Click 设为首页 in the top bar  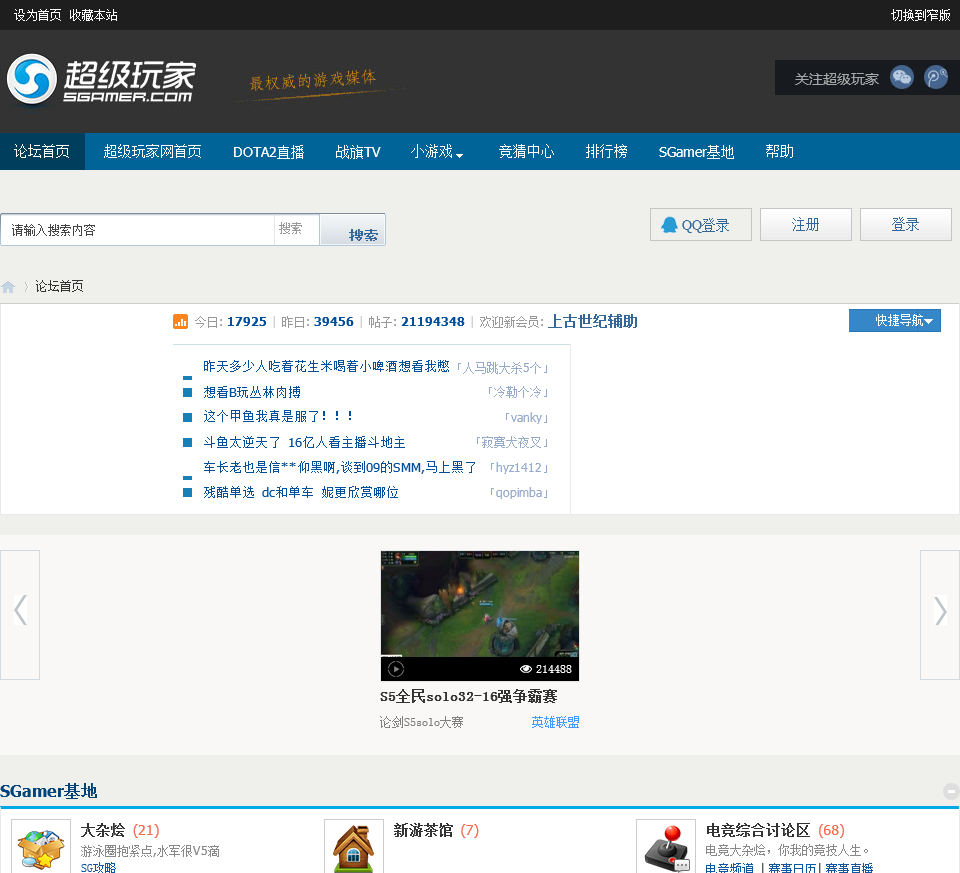point(37,15)
